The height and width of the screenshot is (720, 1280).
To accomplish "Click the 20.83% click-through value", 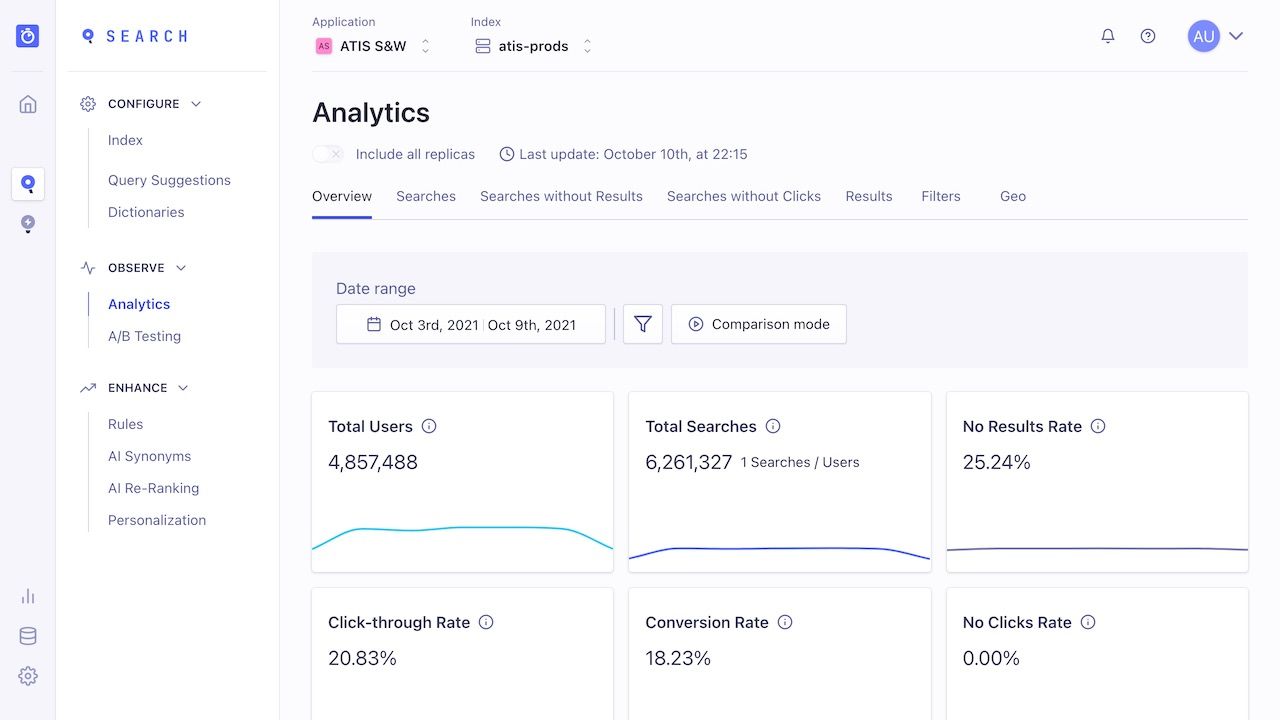I will point(362,658).
